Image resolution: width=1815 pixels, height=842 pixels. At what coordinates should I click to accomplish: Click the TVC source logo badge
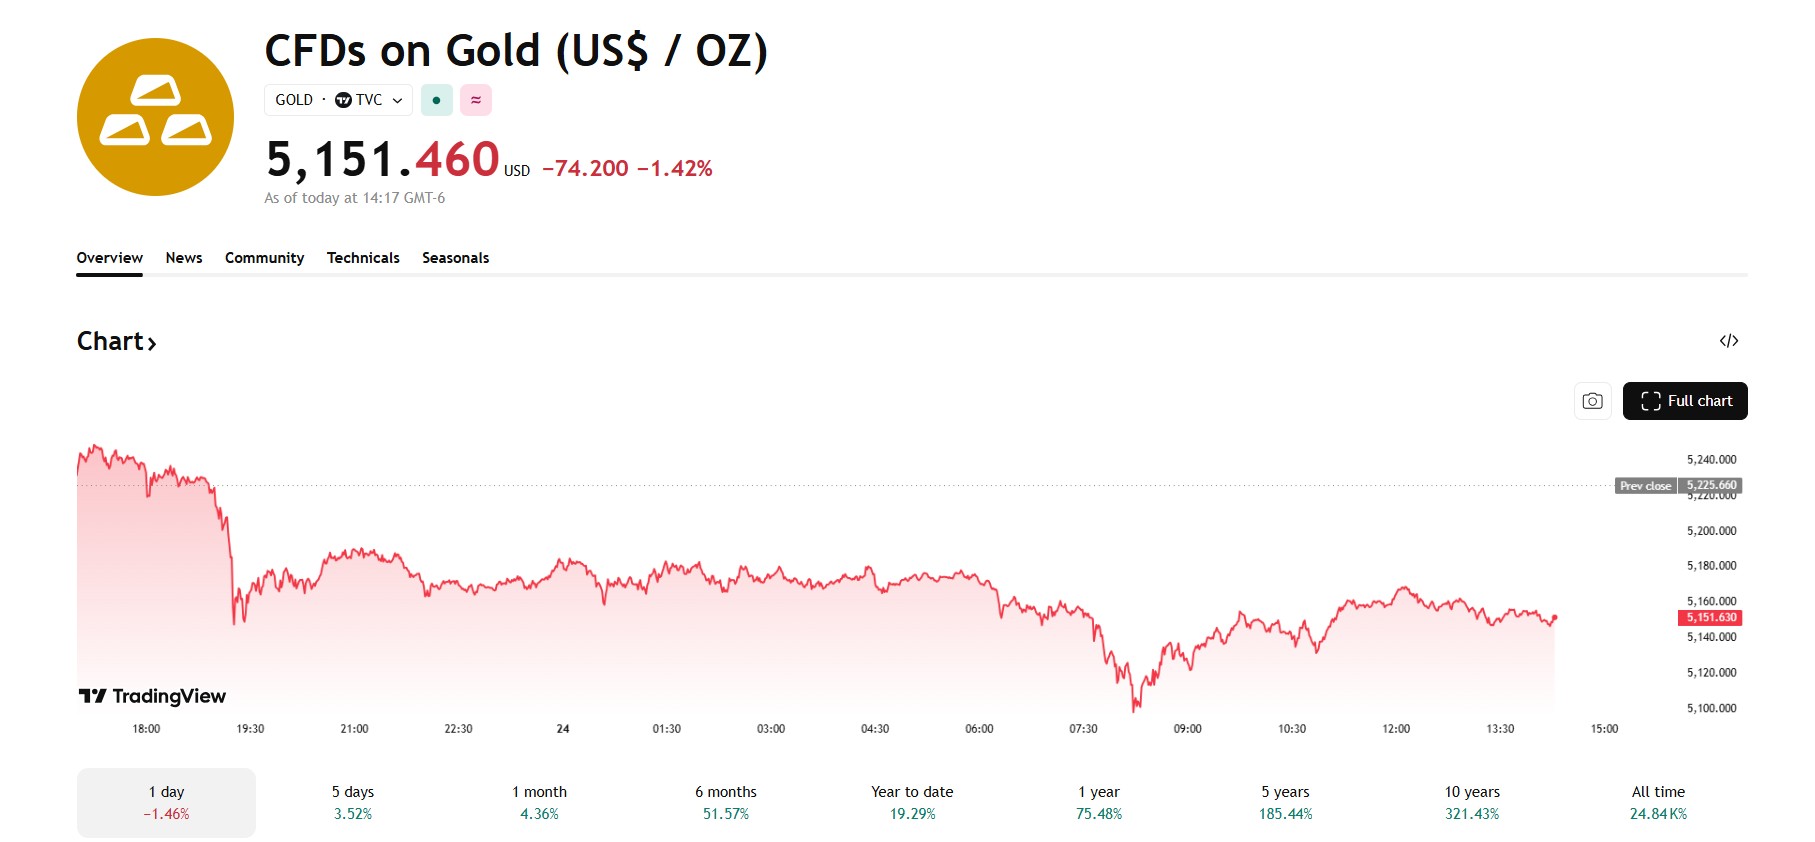tap(344, 100)
